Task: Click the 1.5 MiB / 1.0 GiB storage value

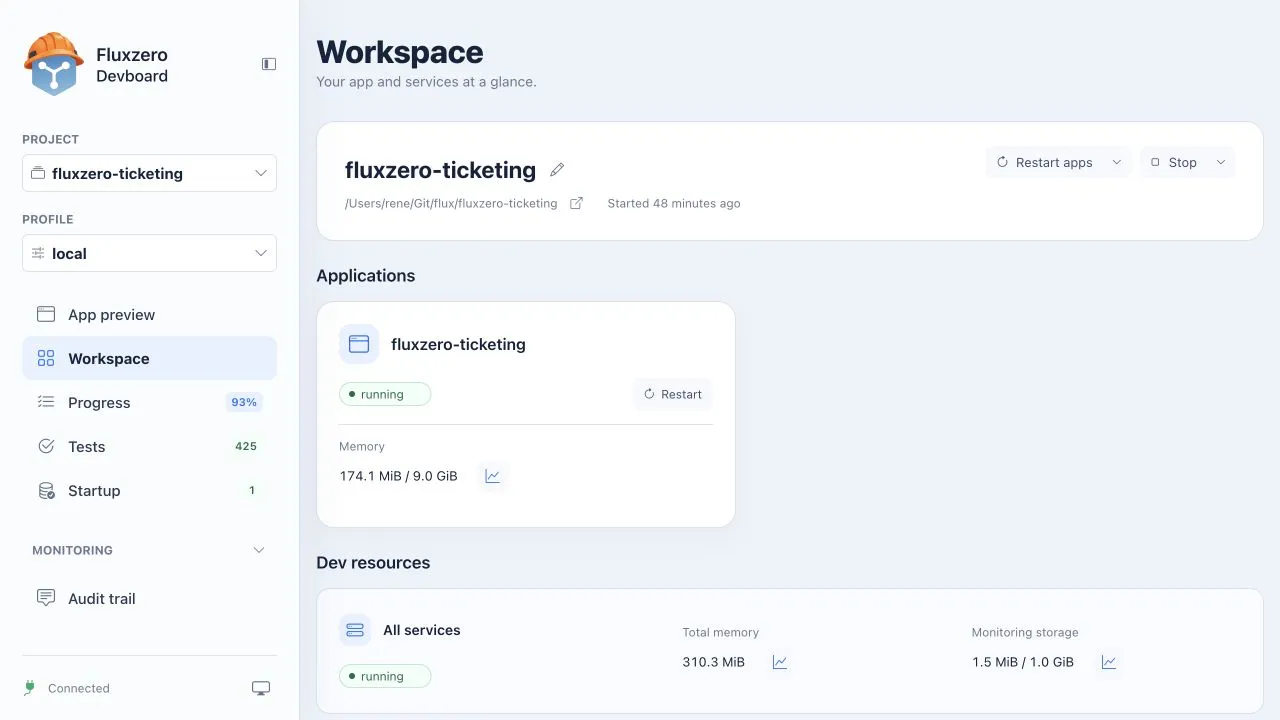Action: pyautogui.click(x=1023, y=662)
